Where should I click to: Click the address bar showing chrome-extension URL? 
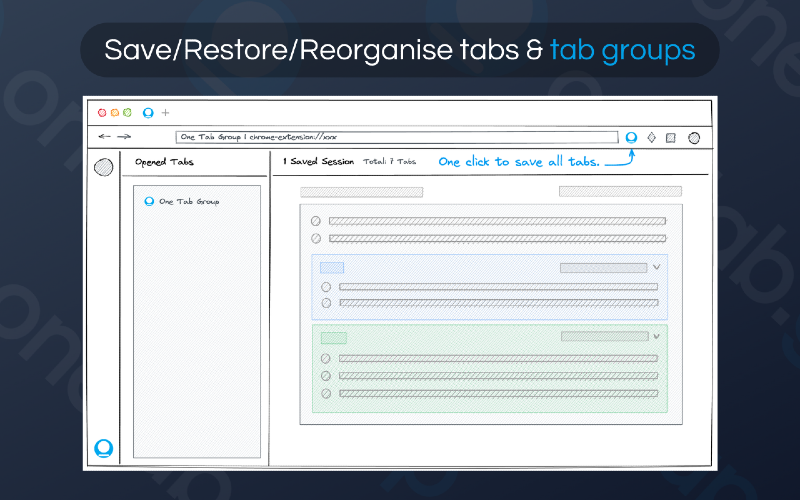tap(397, 137)
